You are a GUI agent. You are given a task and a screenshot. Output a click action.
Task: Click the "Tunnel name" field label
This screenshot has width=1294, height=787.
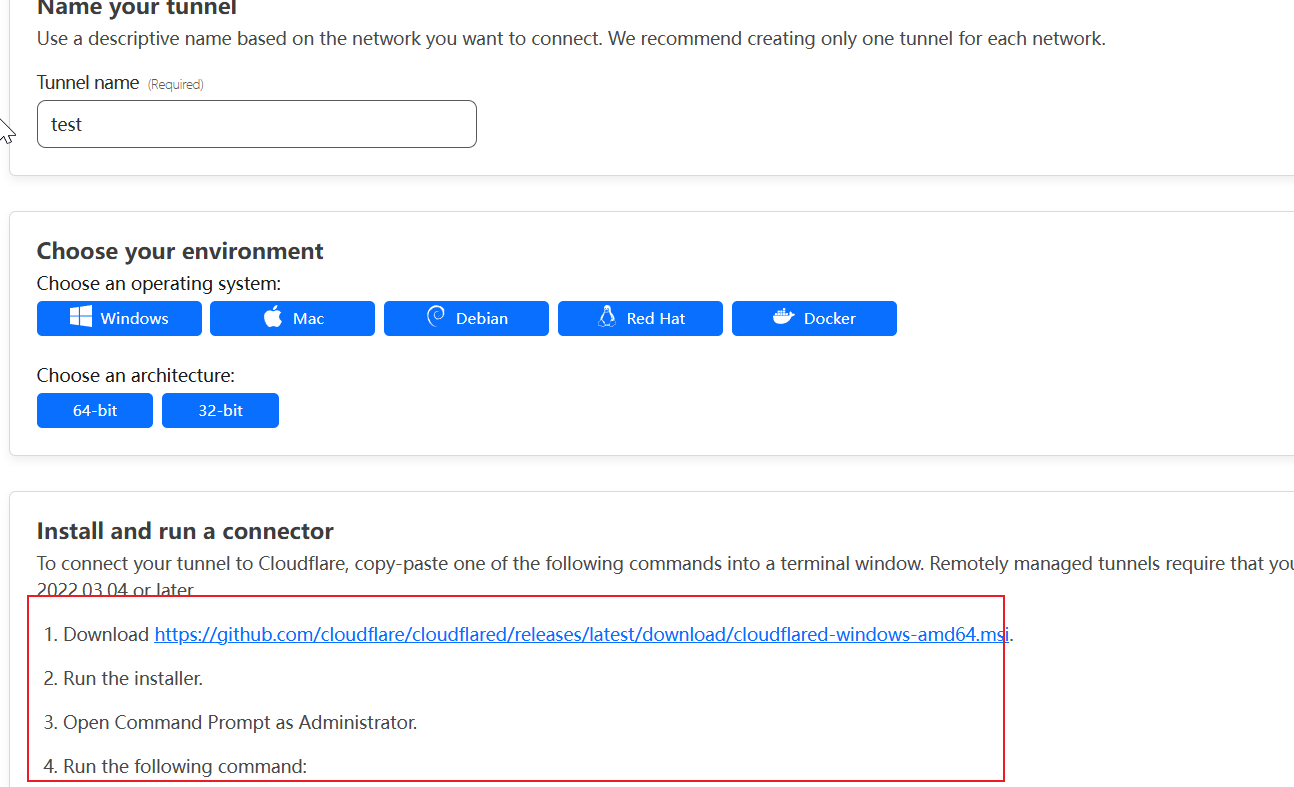[x=88, y=83]
